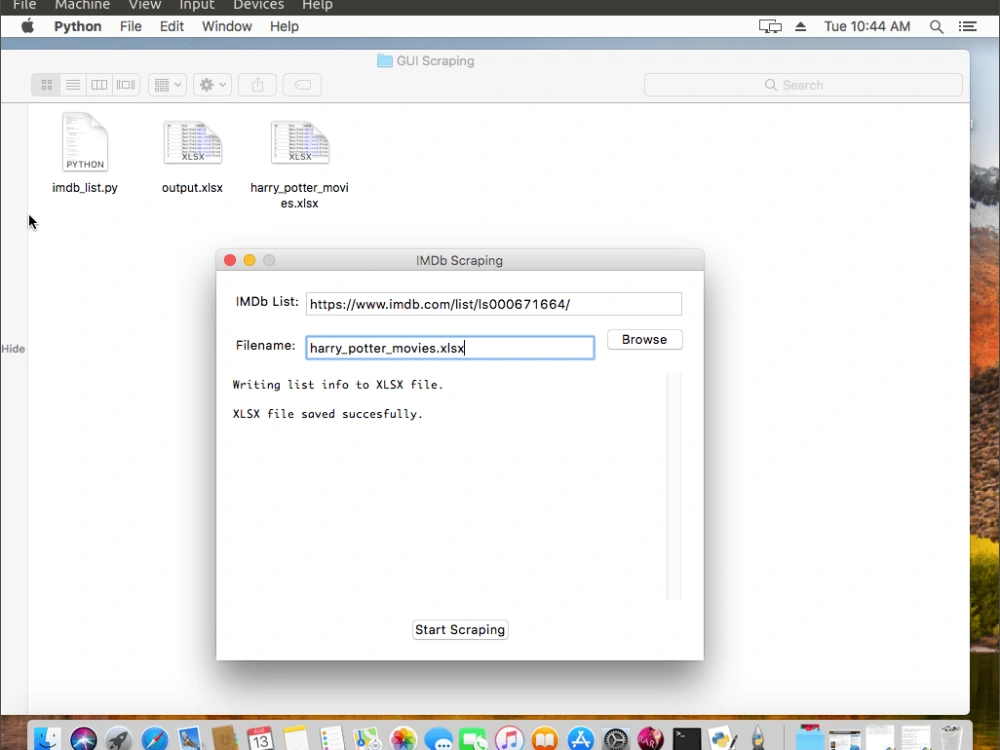Open App Store from the Dock

(x=580, y=739)
